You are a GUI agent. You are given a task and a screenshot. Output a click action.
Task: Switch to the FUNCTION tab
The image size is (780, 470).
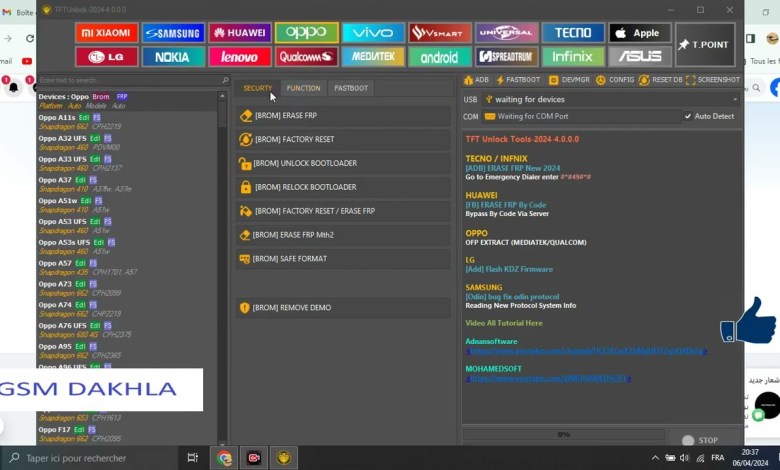(x=303, y=88)
